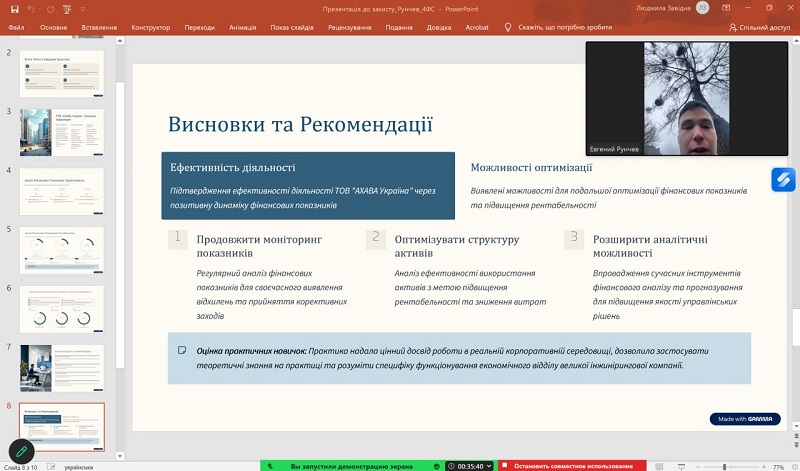800x471 pixels.
Task: Click the user account avatar ЛЗ
Action: tap(702, 8)
